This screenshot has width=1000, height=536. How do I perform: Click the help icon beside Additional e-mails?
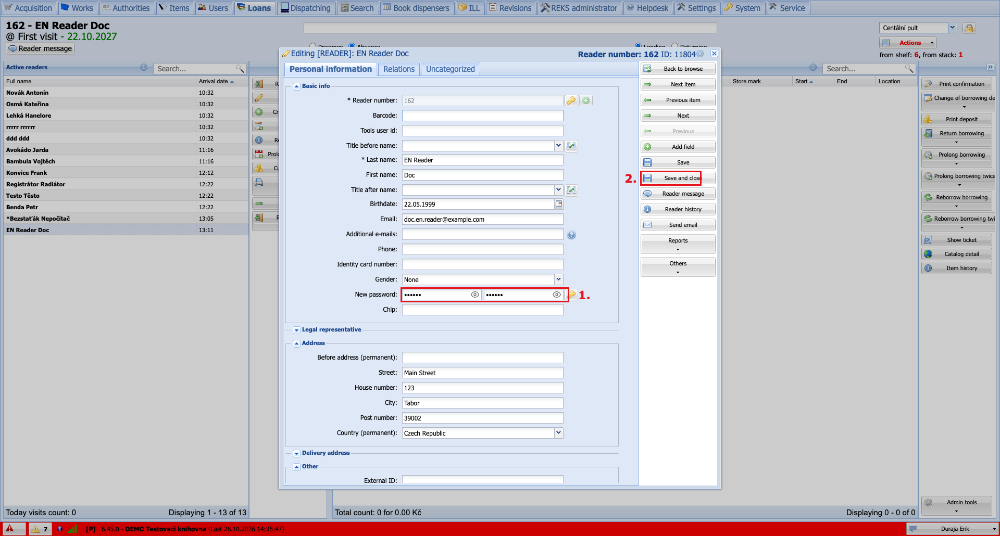[571, 235]
